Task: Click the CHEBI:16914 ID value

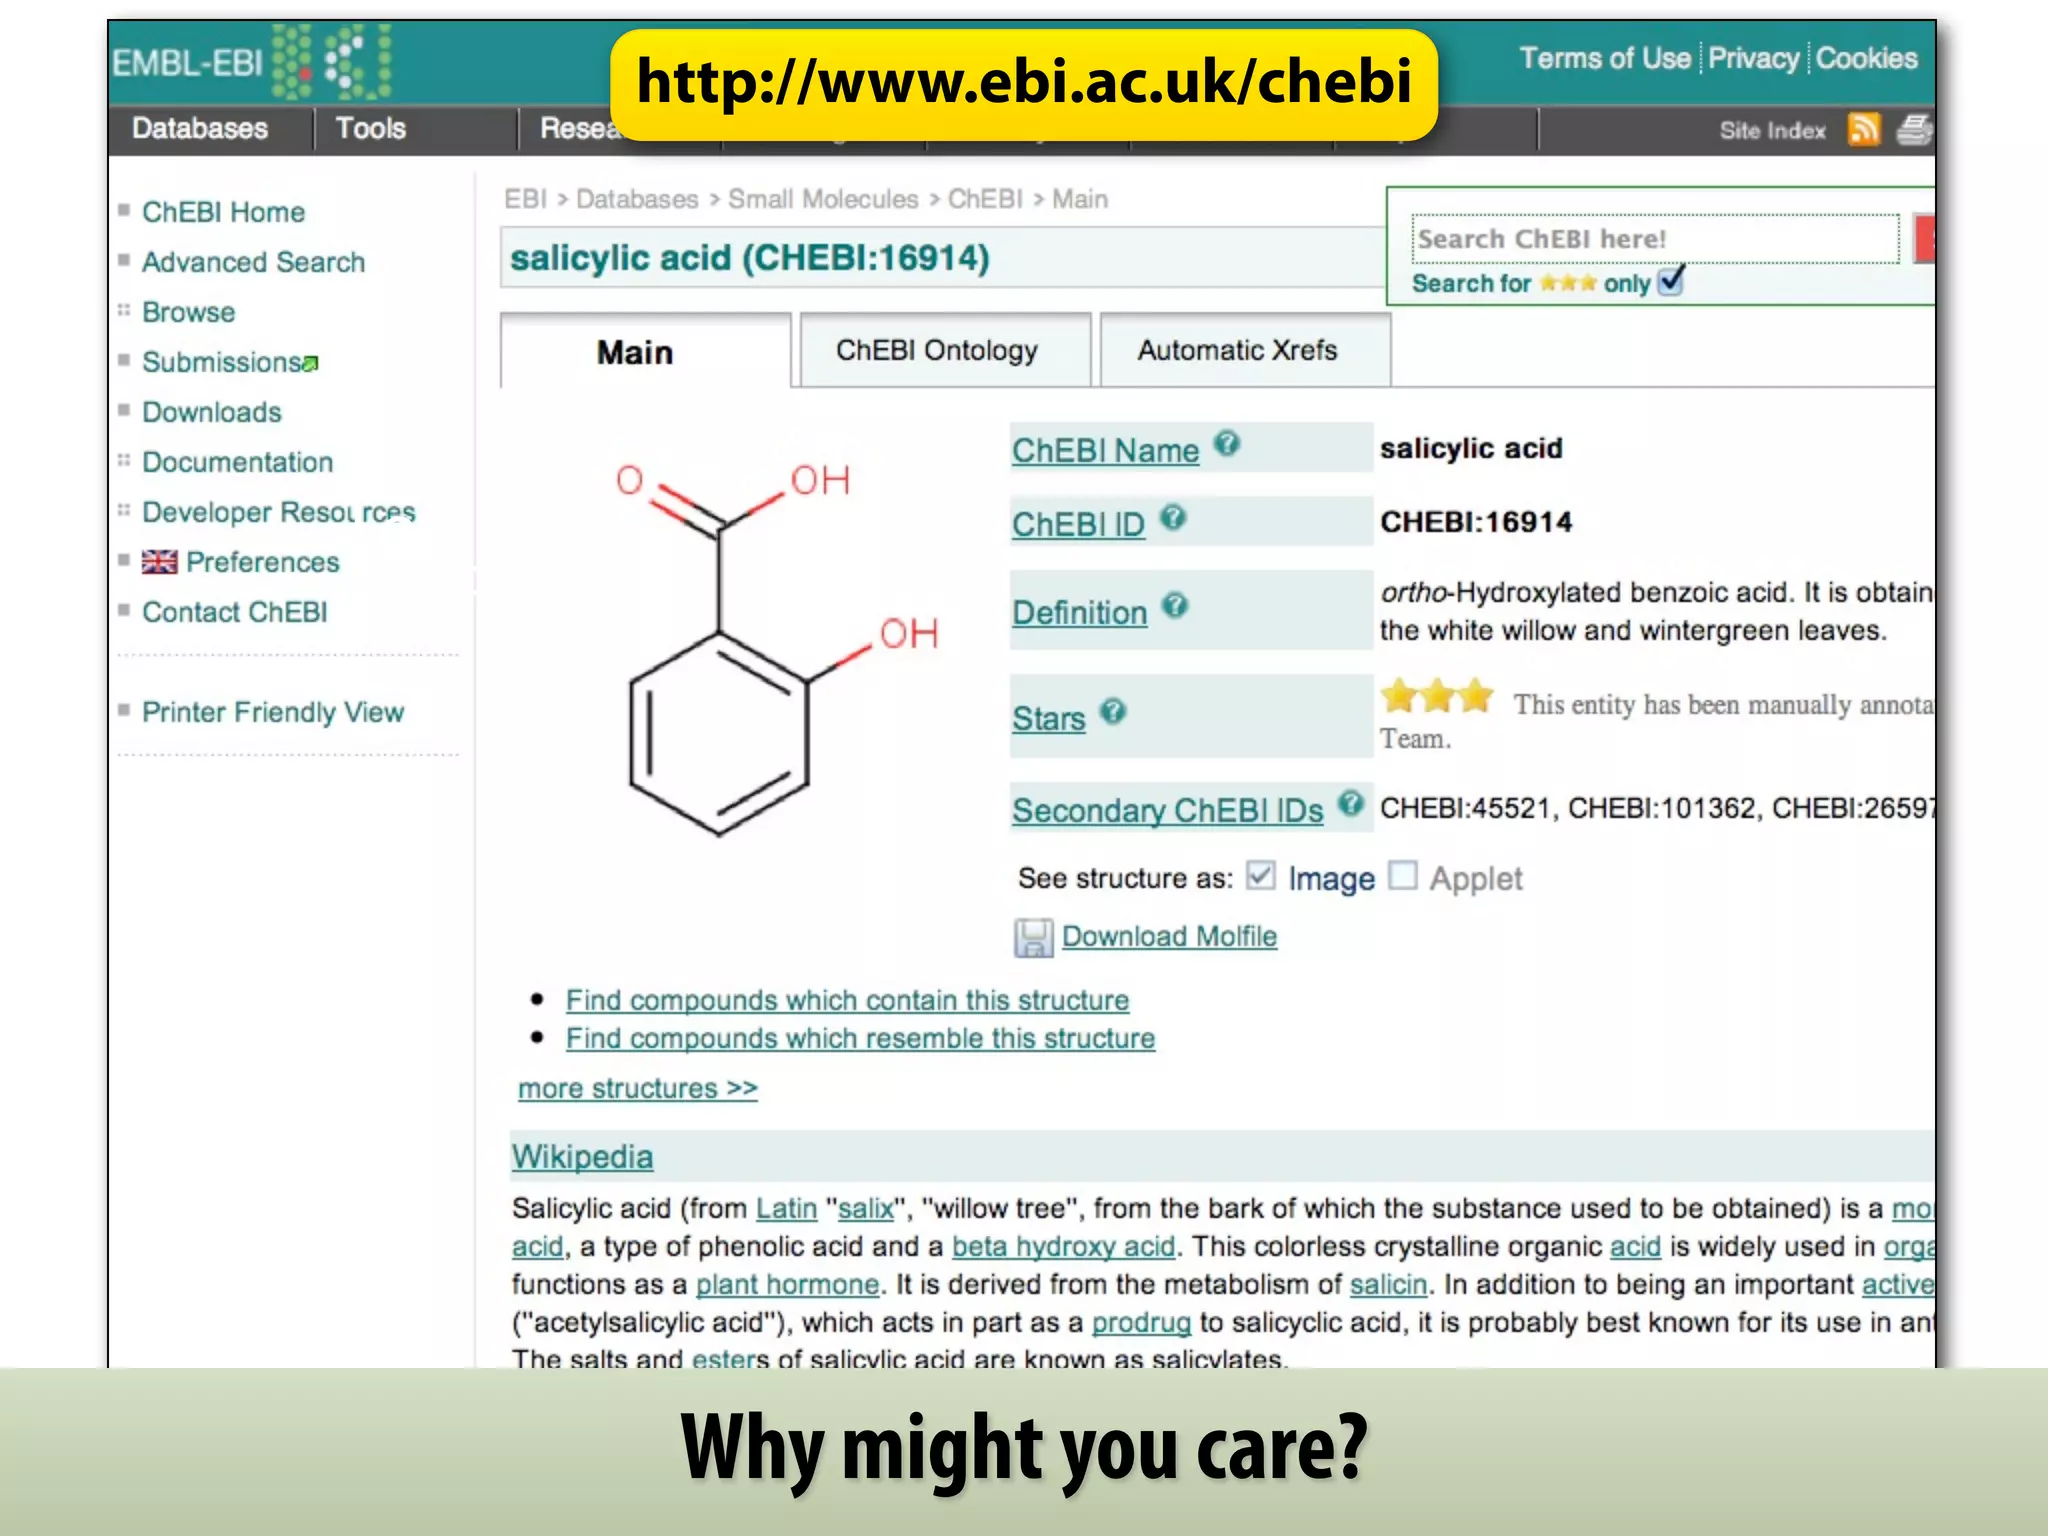Action: click(x=1475, y=522)
